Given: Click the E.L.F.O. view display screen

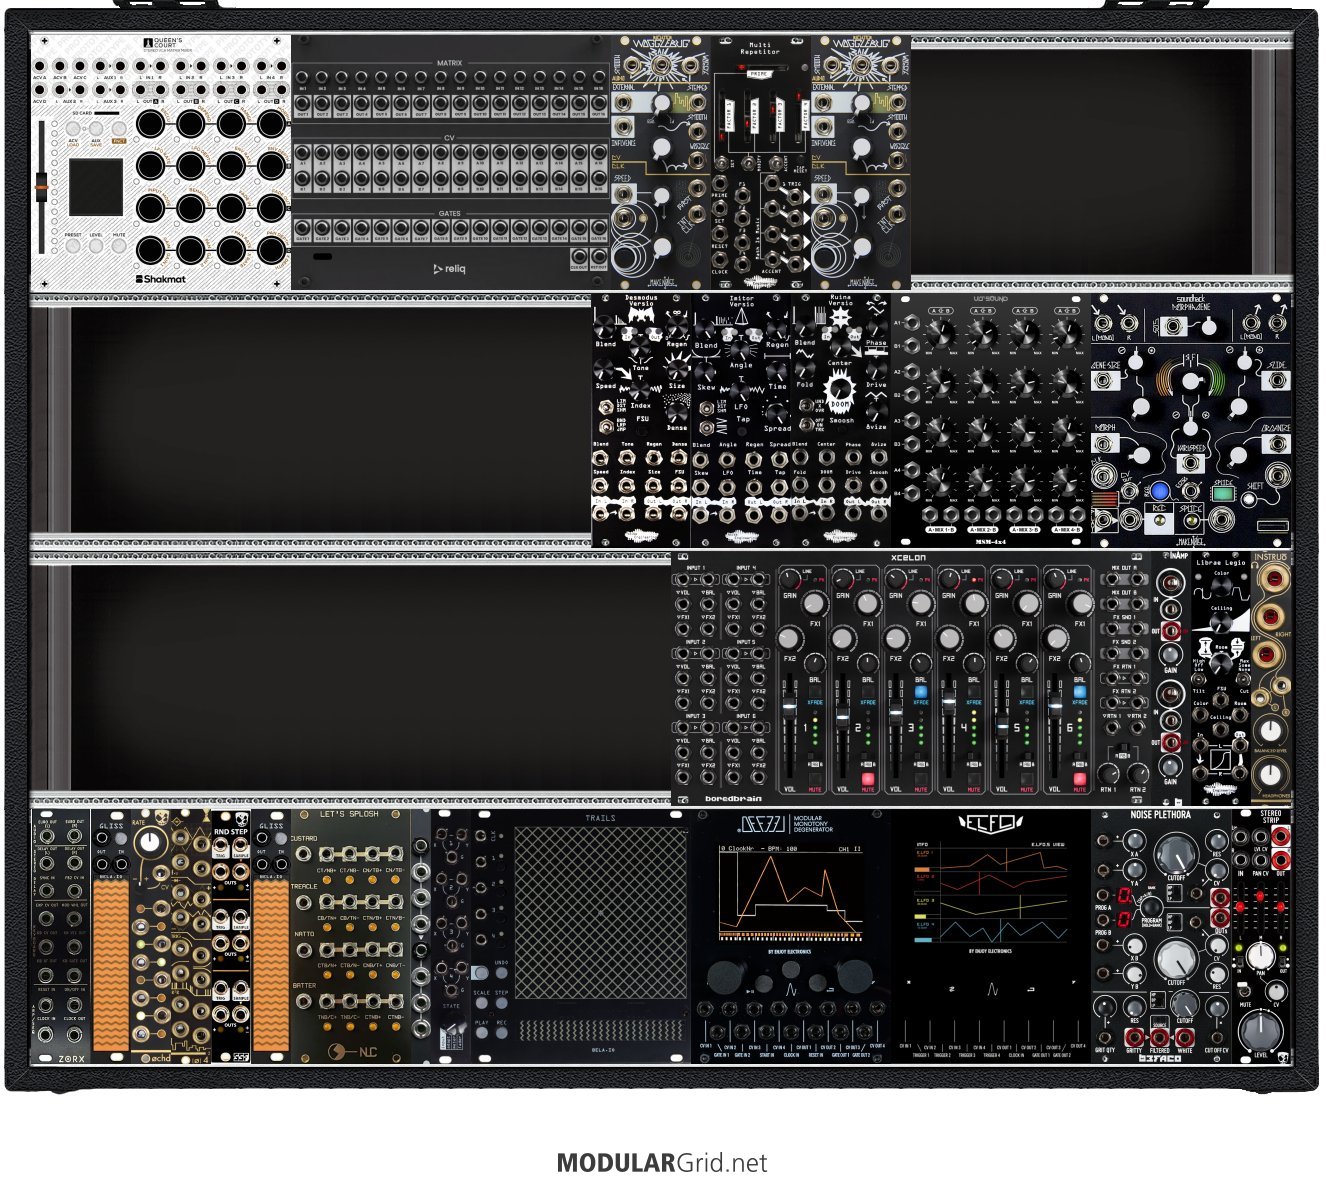Looking at the screenshot, I should [990, 892].
